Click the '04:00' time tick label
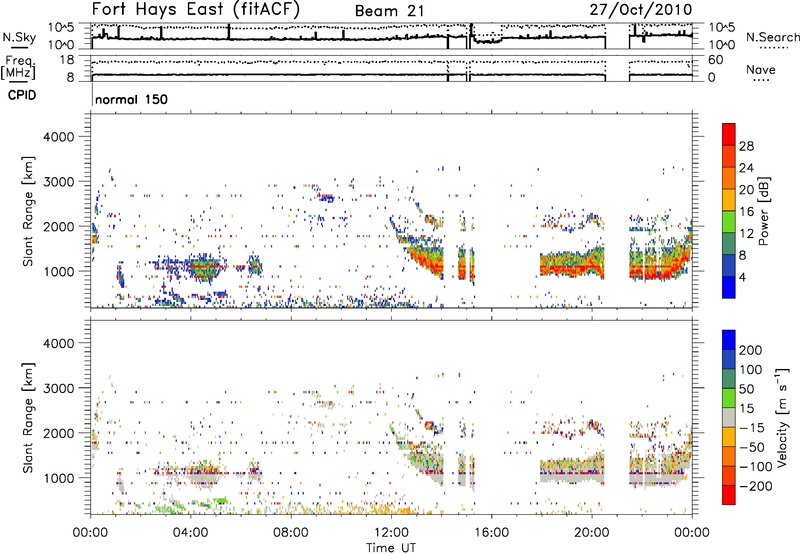The image size is (800, 554). point(190,533)
